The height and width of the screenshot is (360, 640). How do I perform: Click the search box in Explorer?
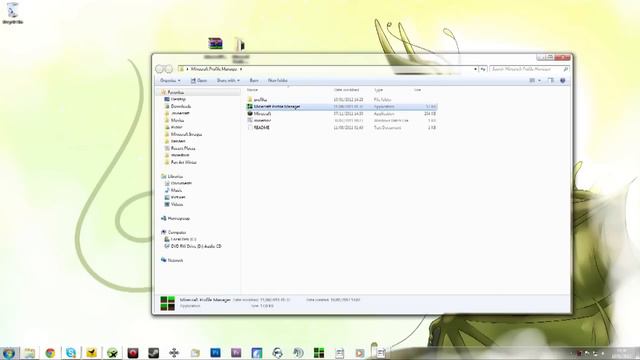point(529,69)
